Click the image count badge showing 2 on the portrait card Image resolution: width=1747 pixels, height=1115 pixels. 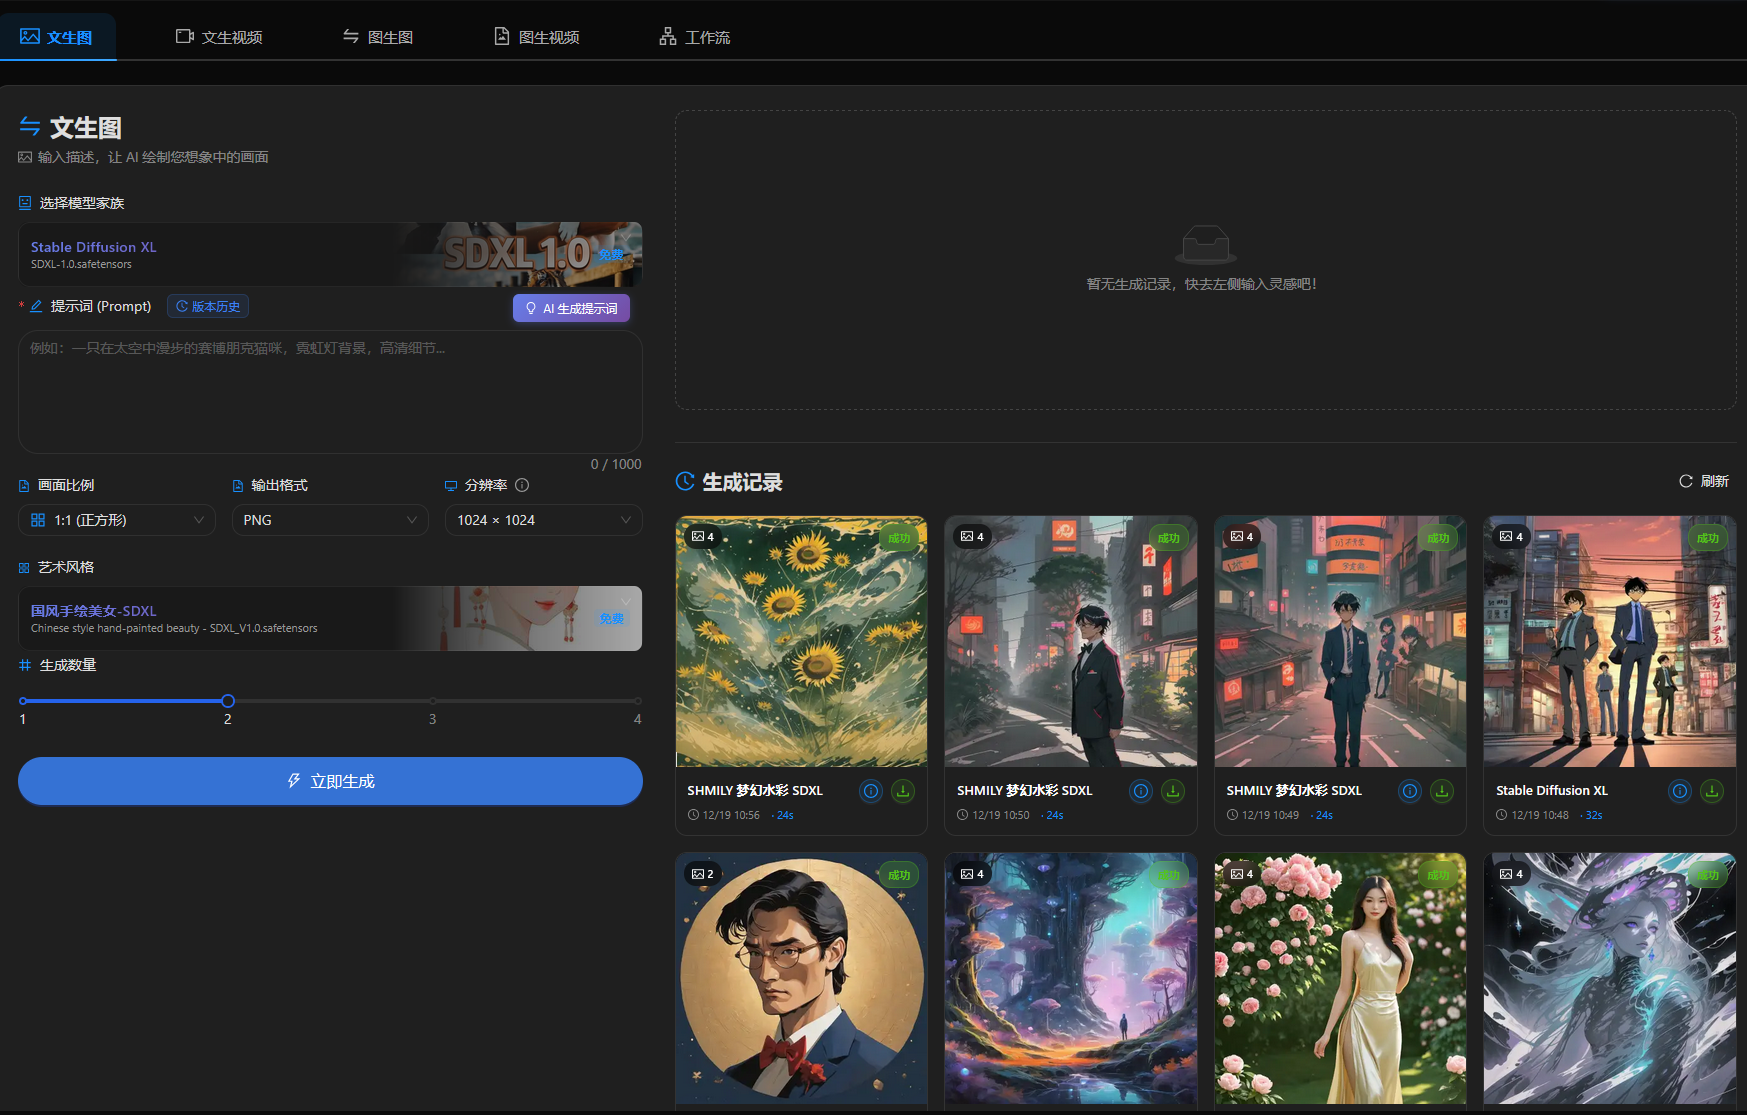703,874
